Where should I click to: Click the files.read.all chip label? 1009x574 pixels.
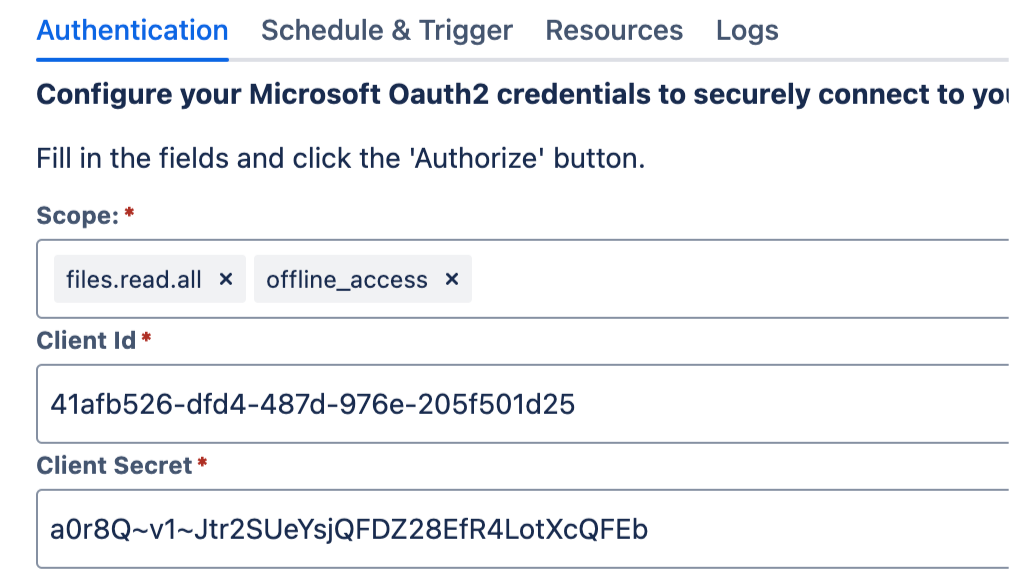click(x=134, y=280)
